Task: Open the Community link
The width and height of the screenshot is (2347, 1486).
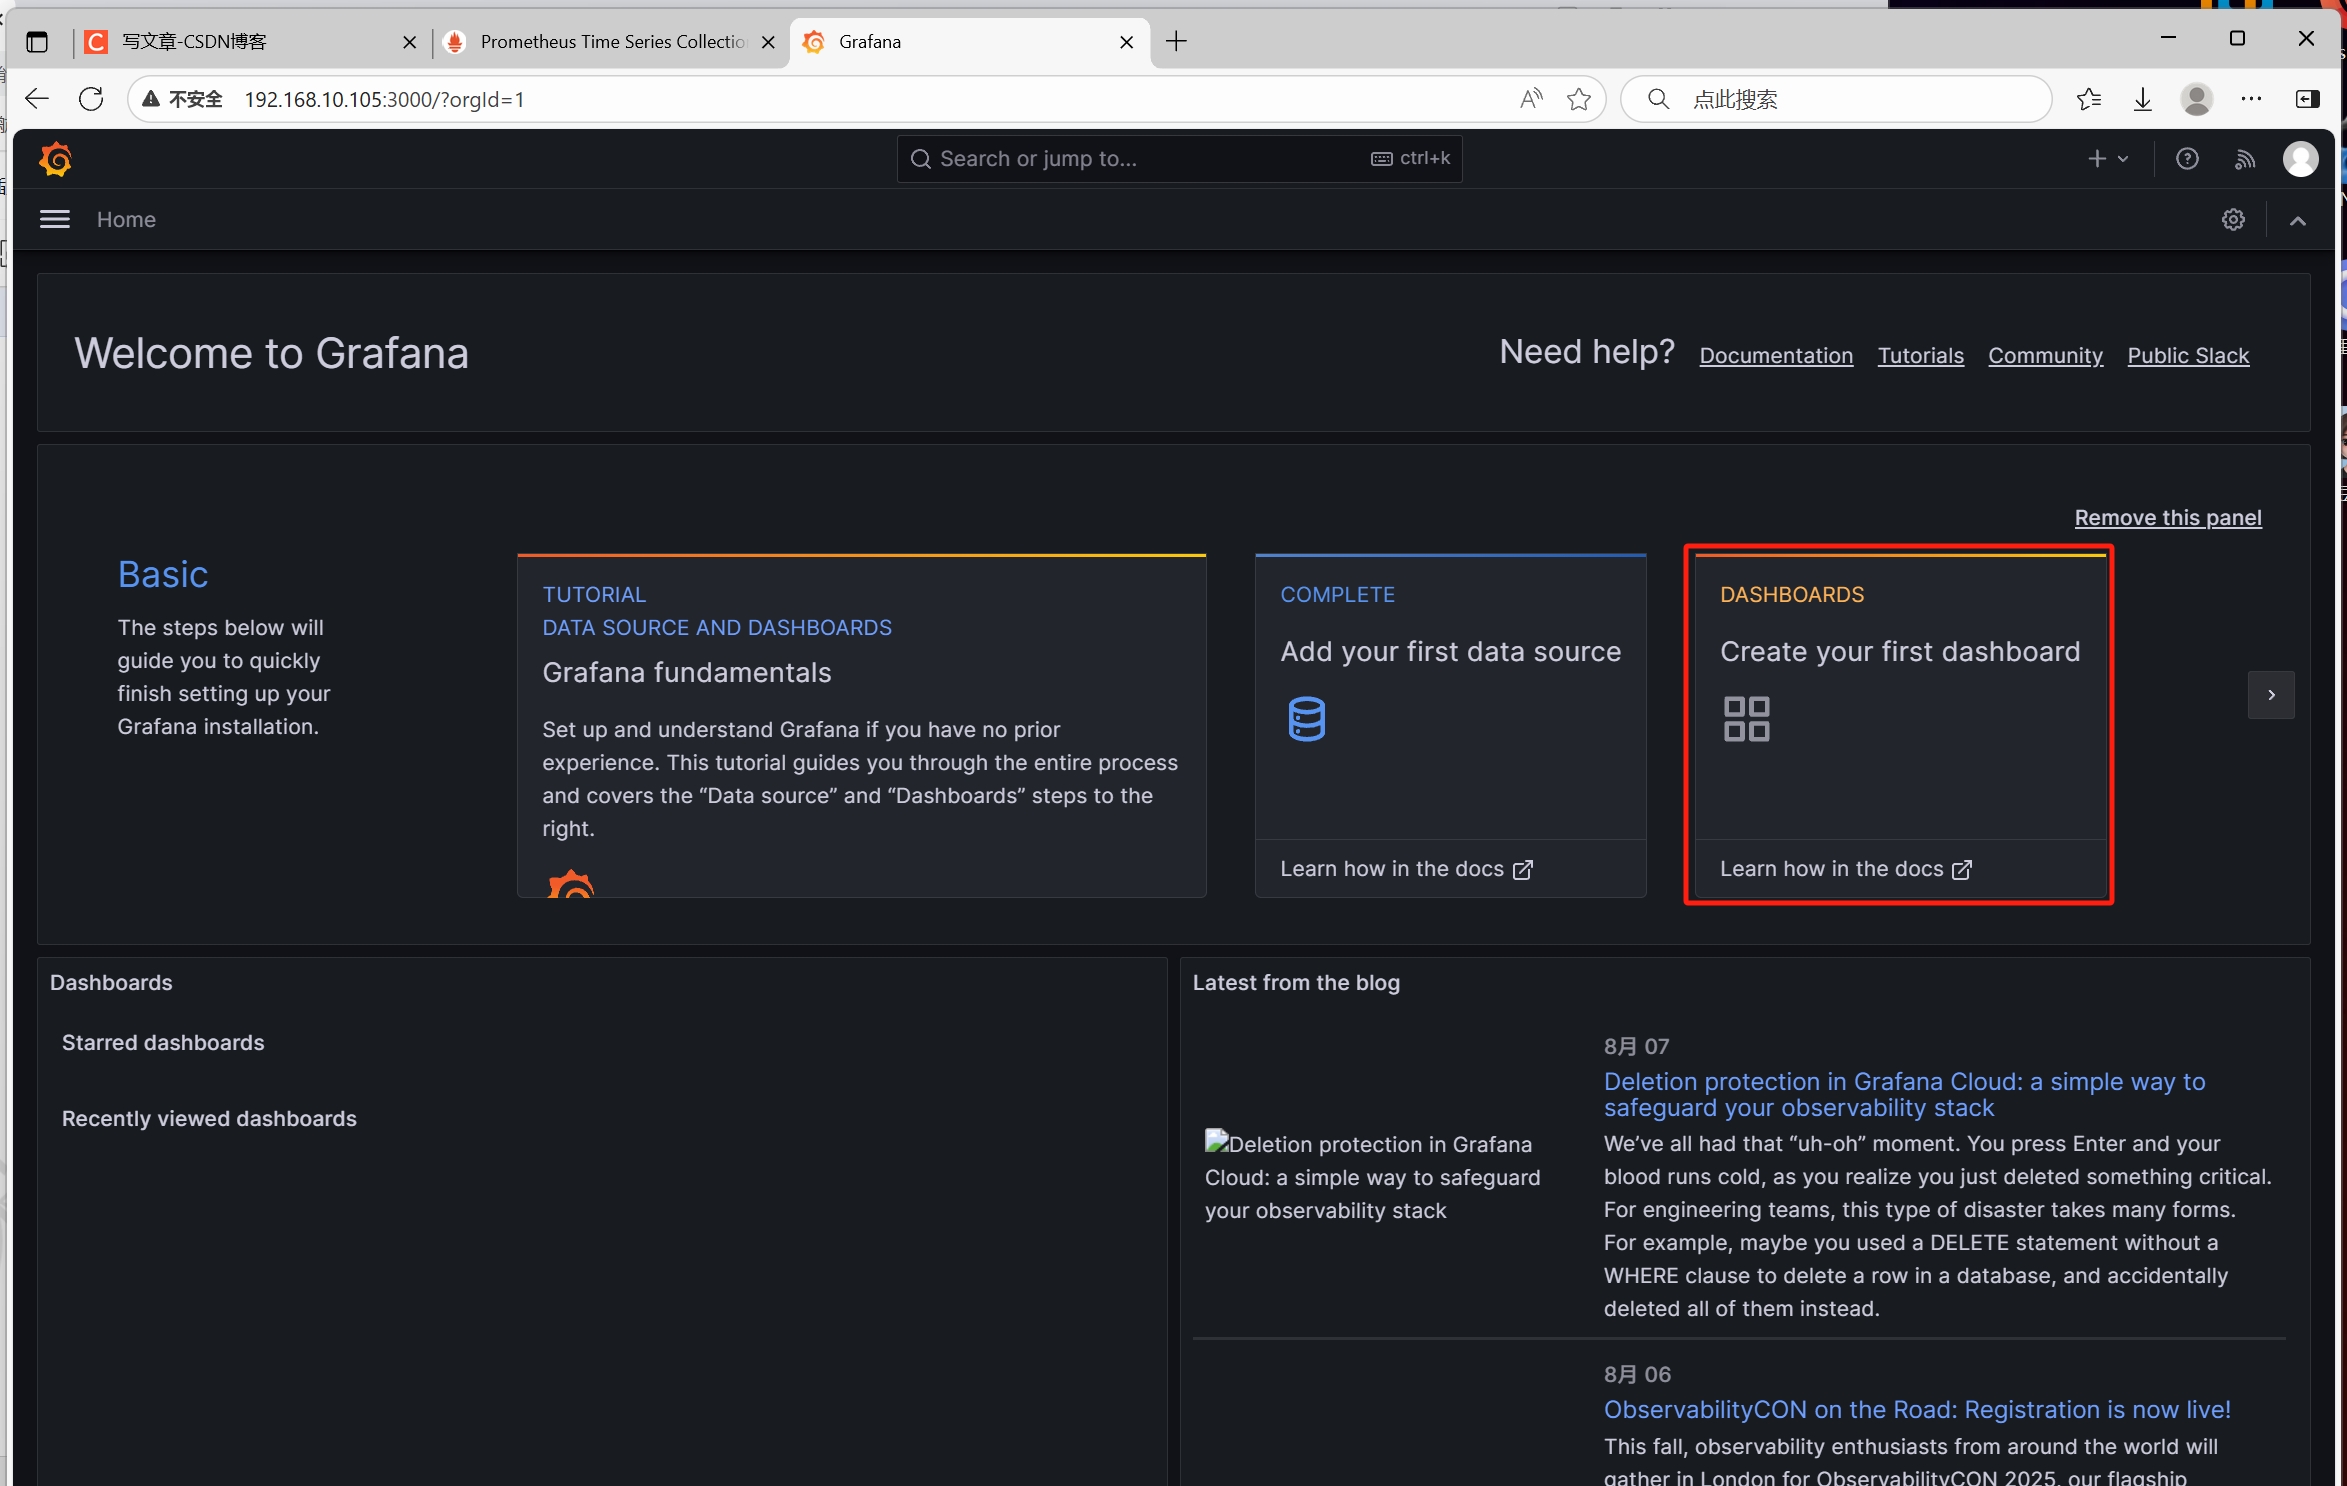Action: (2045, 355)
